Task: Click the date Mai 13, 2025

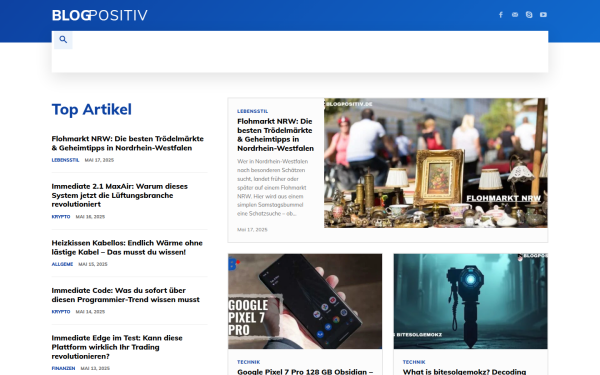Action: coord(95,368)
